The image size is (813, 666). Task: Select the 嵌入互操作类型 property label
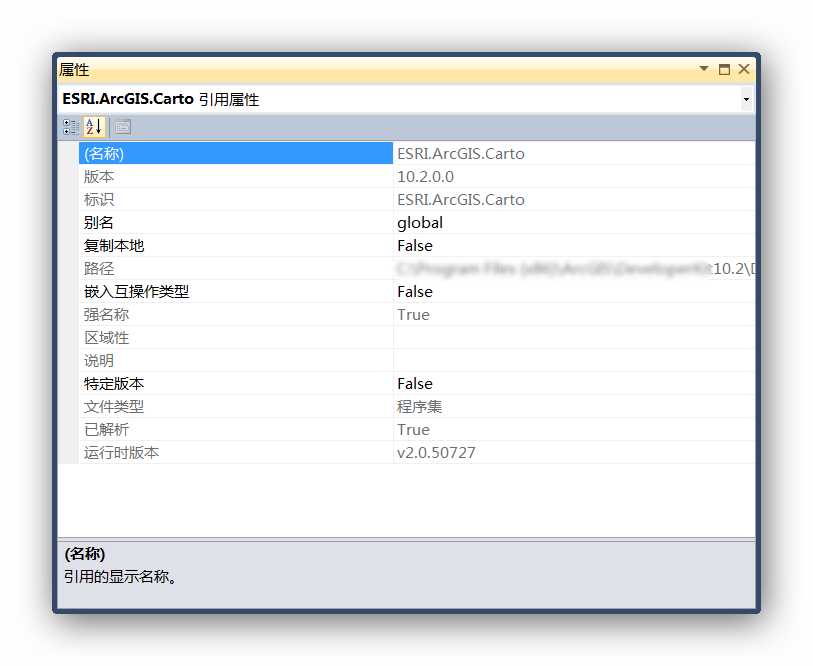pyautogui.click(x=136, y=292)
